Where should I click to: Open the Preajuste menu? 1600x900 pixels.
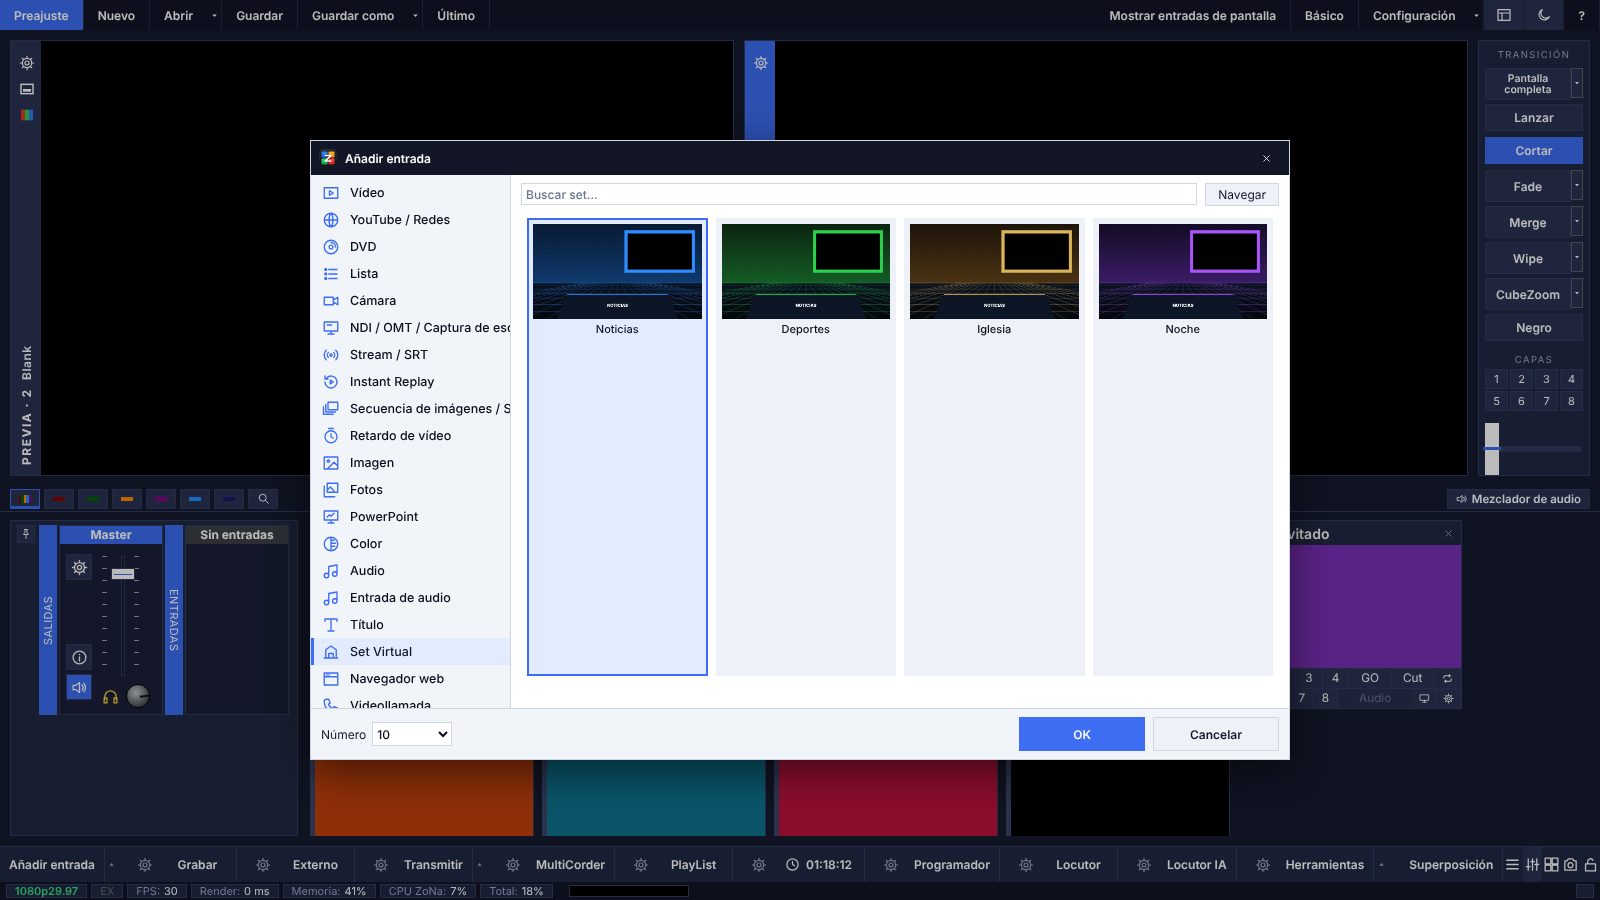(41, 15)
